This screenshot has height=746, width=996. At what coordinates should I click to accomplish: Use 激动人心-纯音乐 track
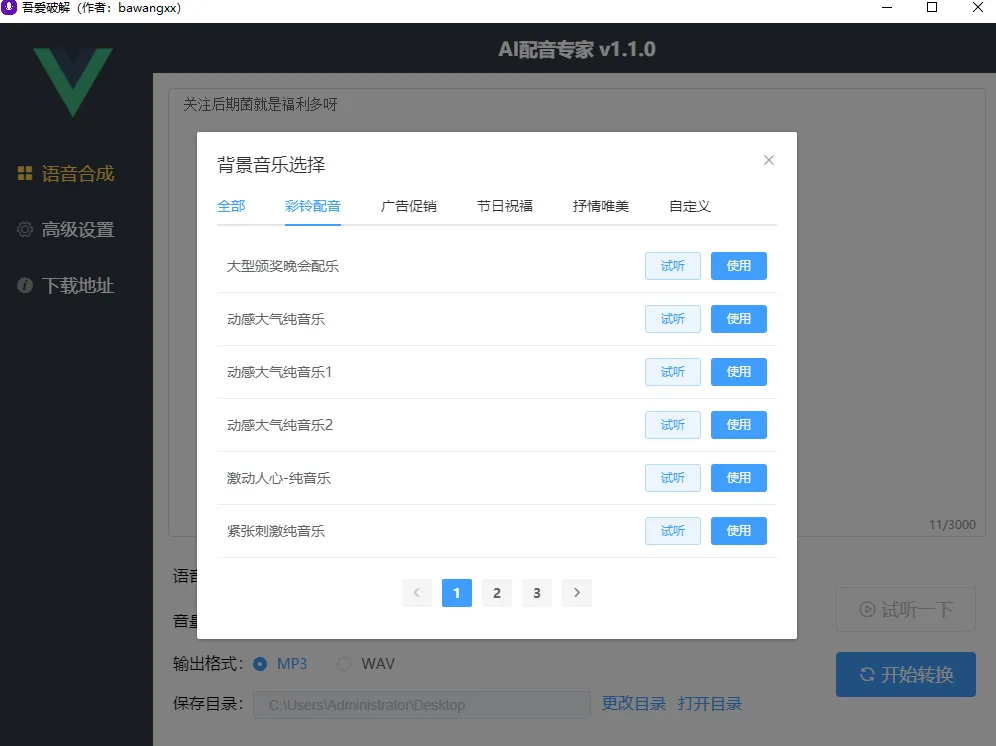738,478
